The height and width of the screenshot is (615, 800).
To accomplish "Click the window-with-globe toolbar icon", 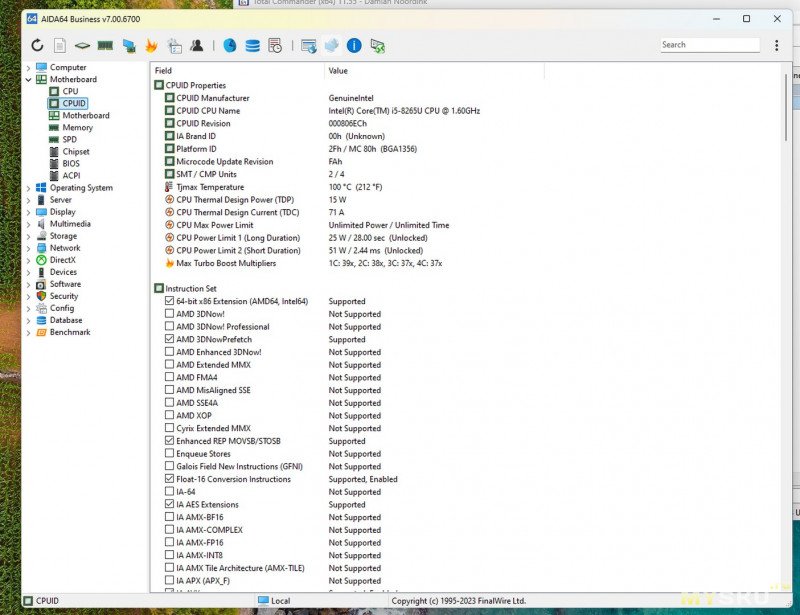I will [309, 46].
